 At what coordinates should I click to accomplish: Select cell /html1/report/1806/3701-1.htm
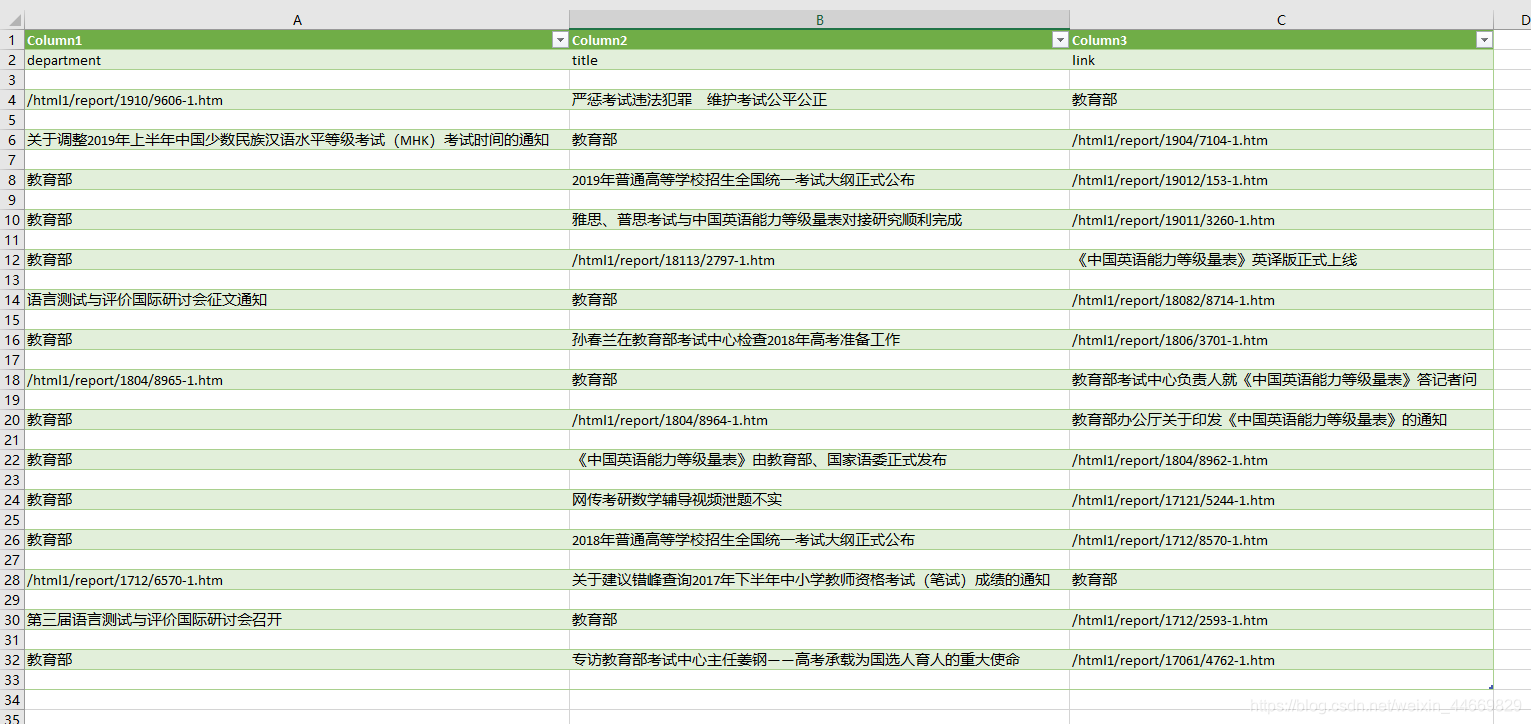click(x=1281, y=340)
